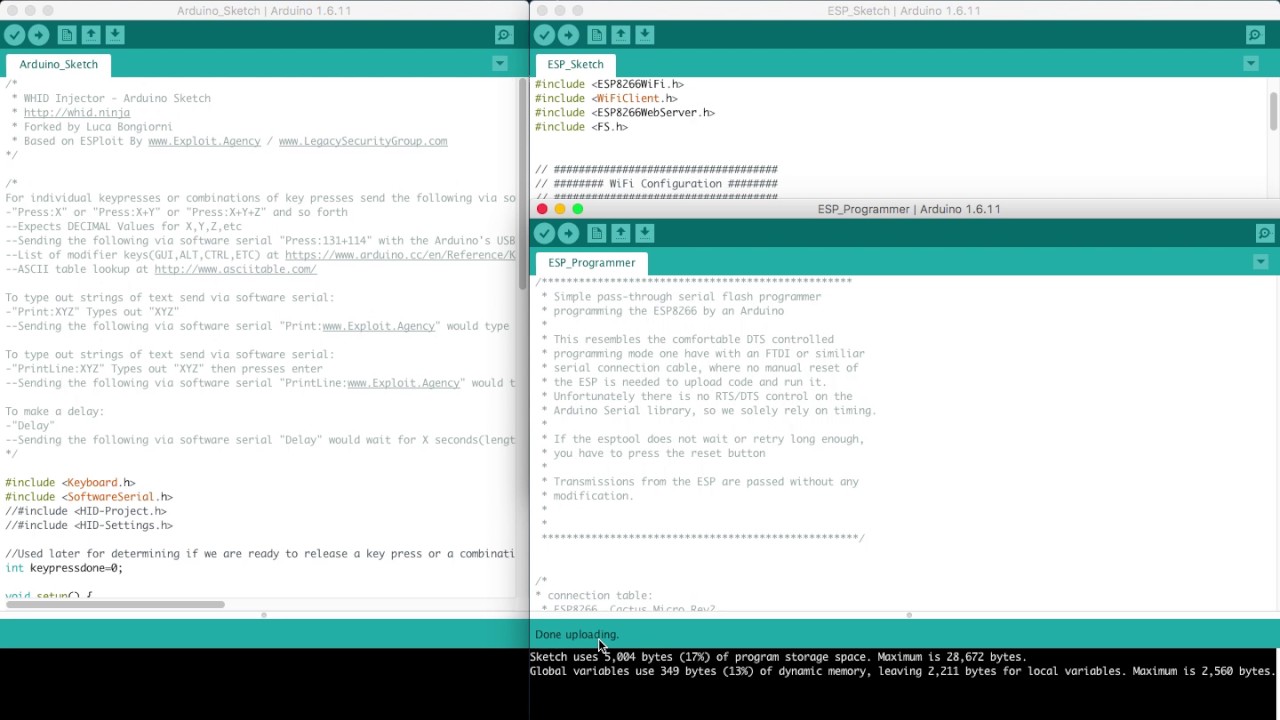Viewport: 1280px width, 720px height.
Task: Click vertical scrollbar in ESP_Sketch editor
Action: coord(1274,112)
